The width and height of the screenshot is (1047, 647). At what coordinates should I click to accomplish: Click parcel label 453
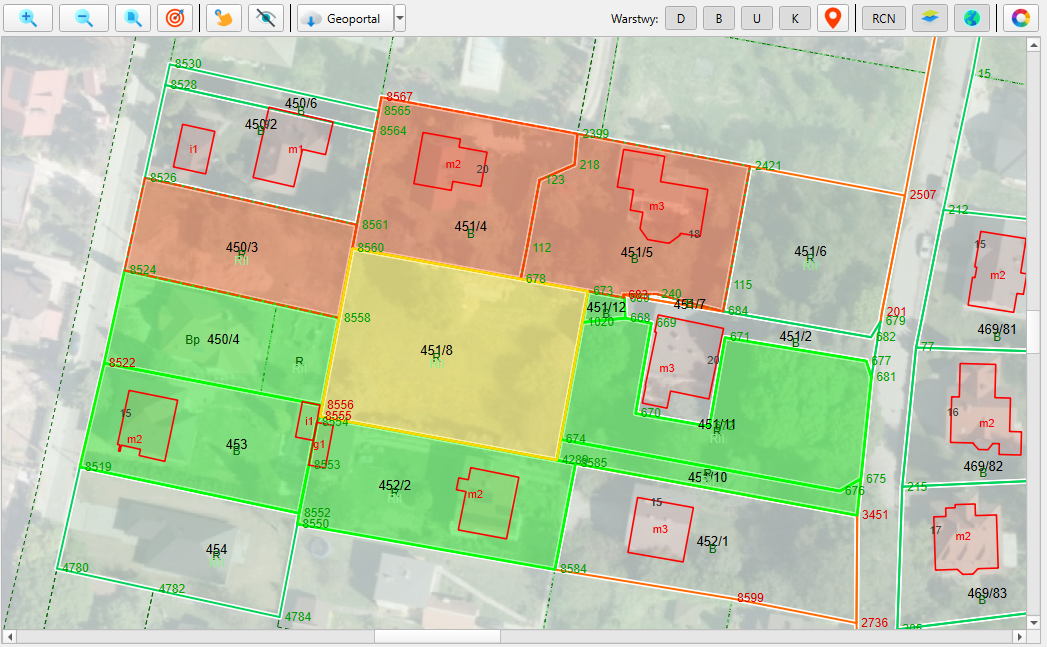pos(236,444)
